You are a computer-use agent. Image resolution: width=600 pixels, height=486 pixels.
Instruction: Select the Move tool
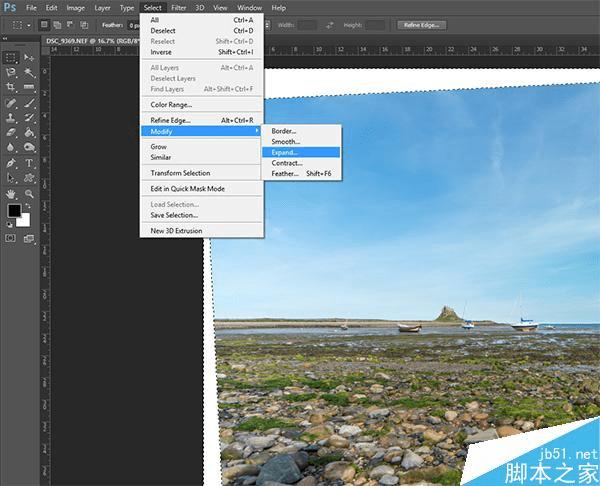(30, 58)
